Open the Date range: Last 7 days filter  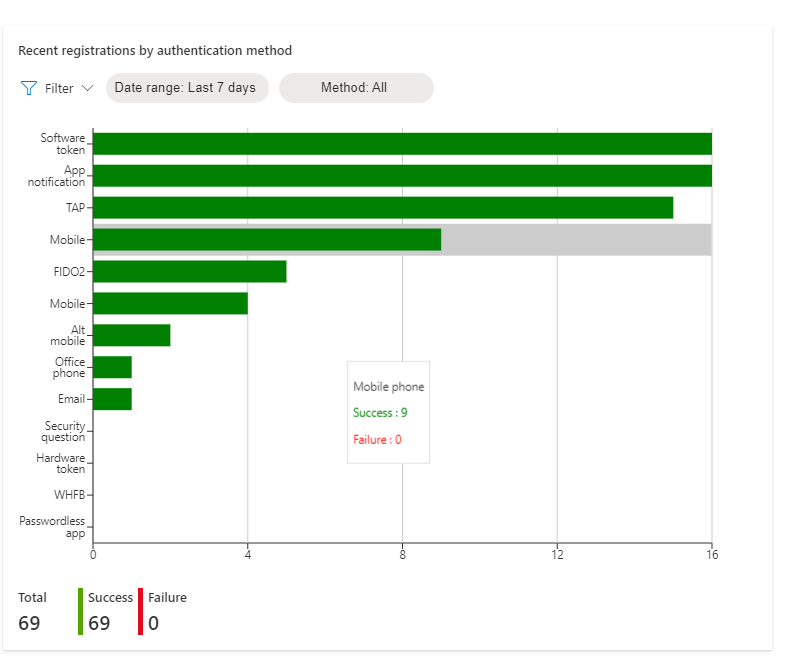click(185, 88)
